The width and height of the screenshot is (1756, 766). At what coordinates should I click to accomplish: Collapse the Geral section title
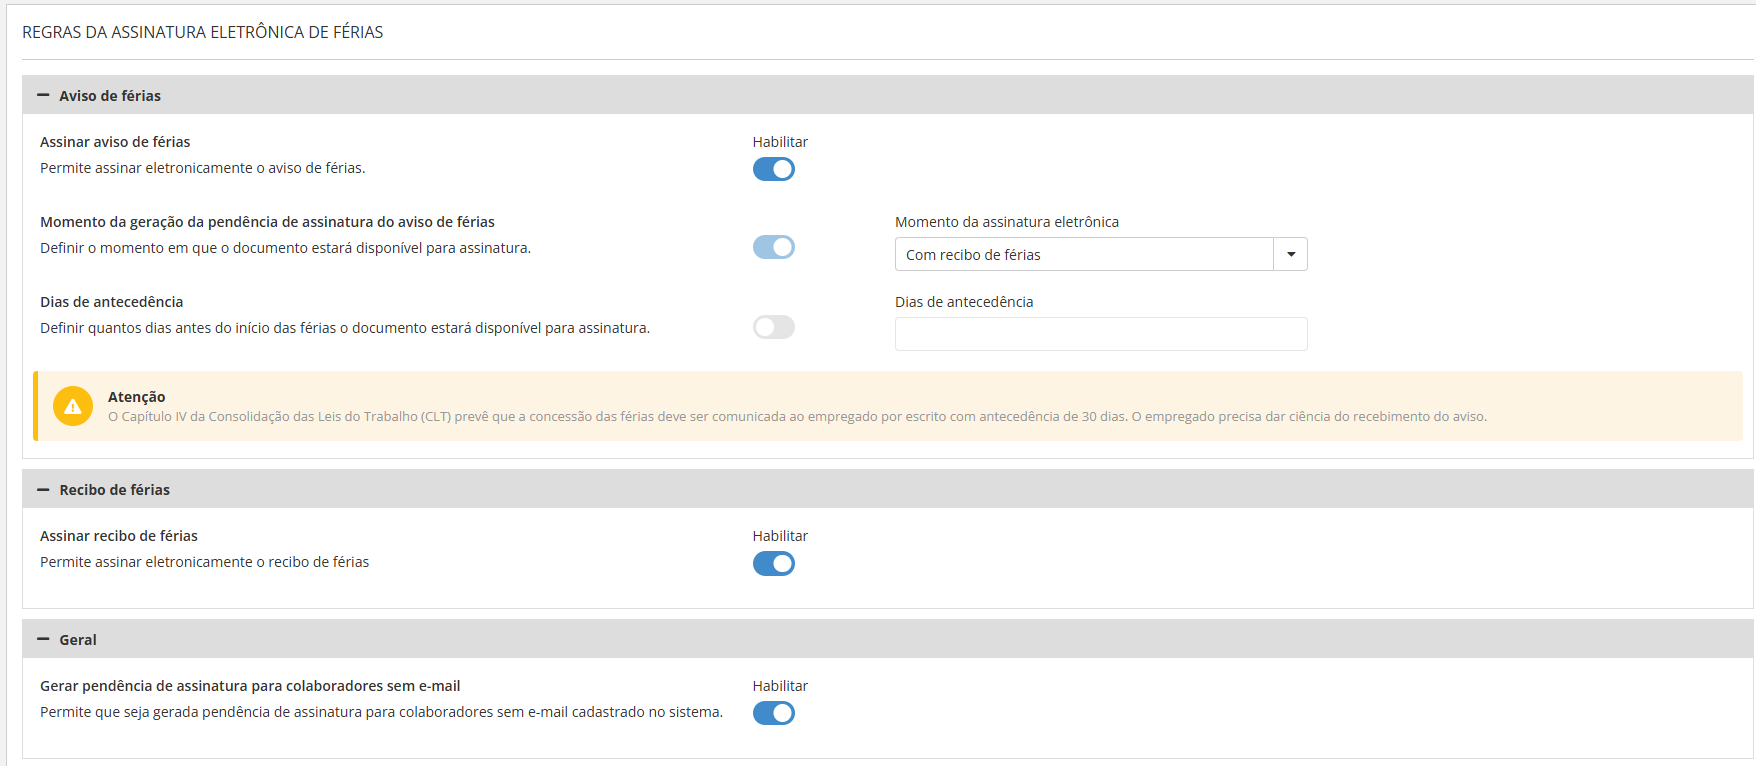click(x=78, y=640)
